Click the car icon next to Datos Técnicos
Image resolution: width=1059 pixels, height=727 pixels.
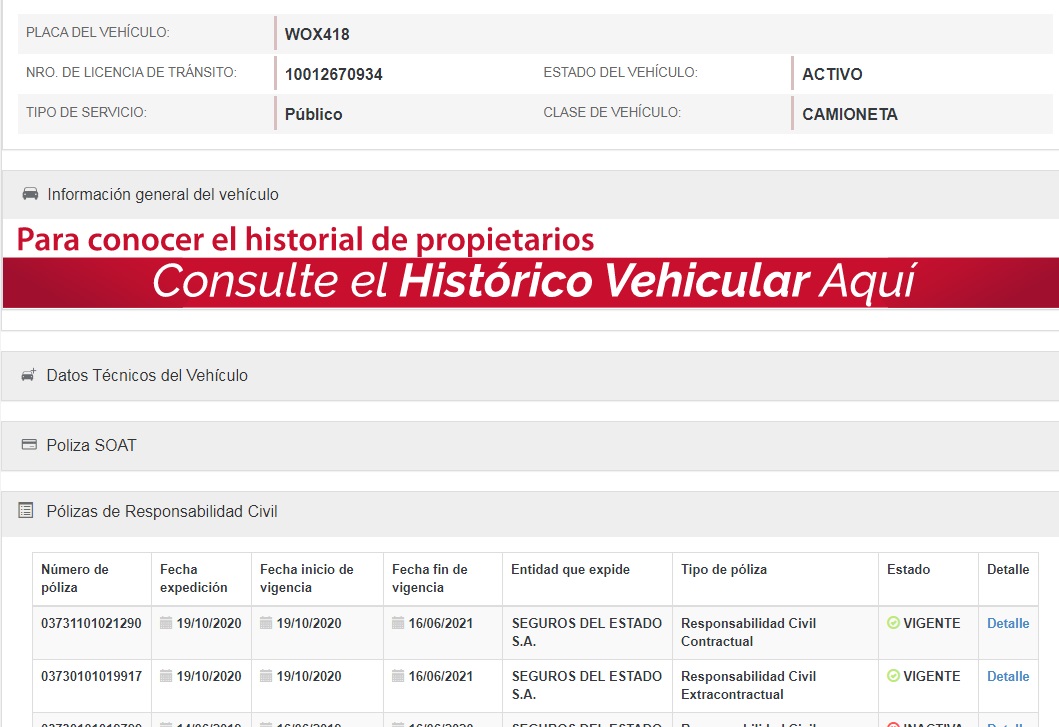[x=29, y=375]
